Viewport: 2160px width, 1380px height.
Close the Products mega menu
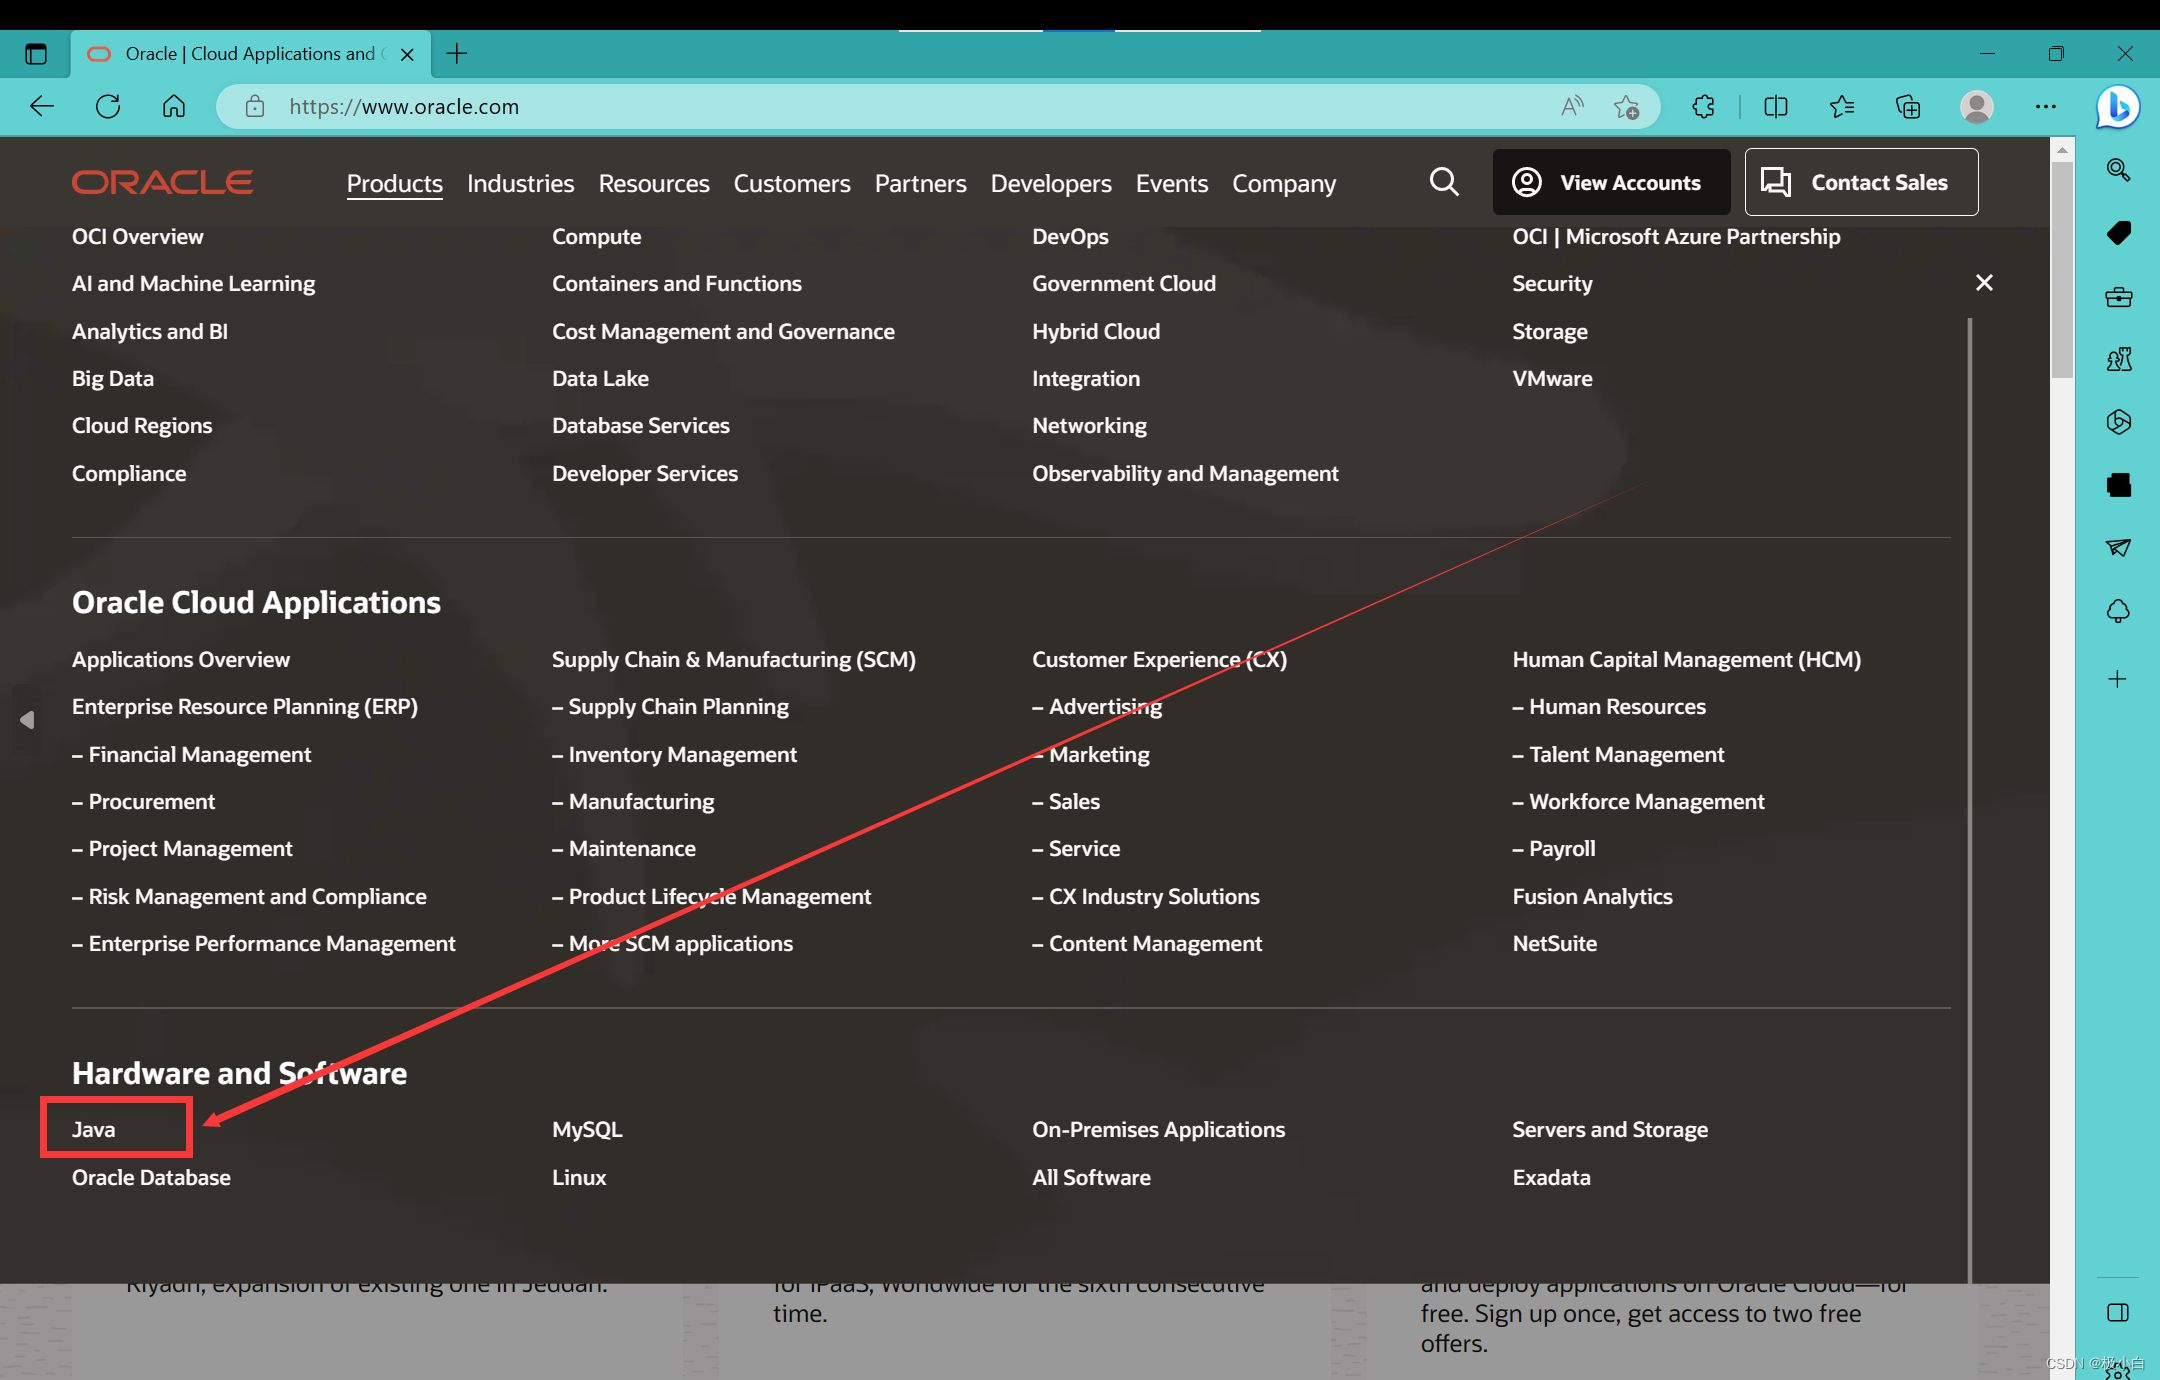click(1984, 283)
